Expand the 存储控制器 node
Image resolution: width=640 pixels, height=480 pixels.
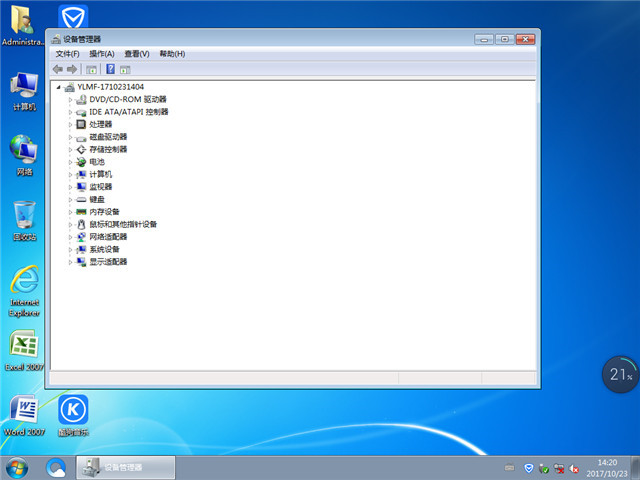point(70,150)
